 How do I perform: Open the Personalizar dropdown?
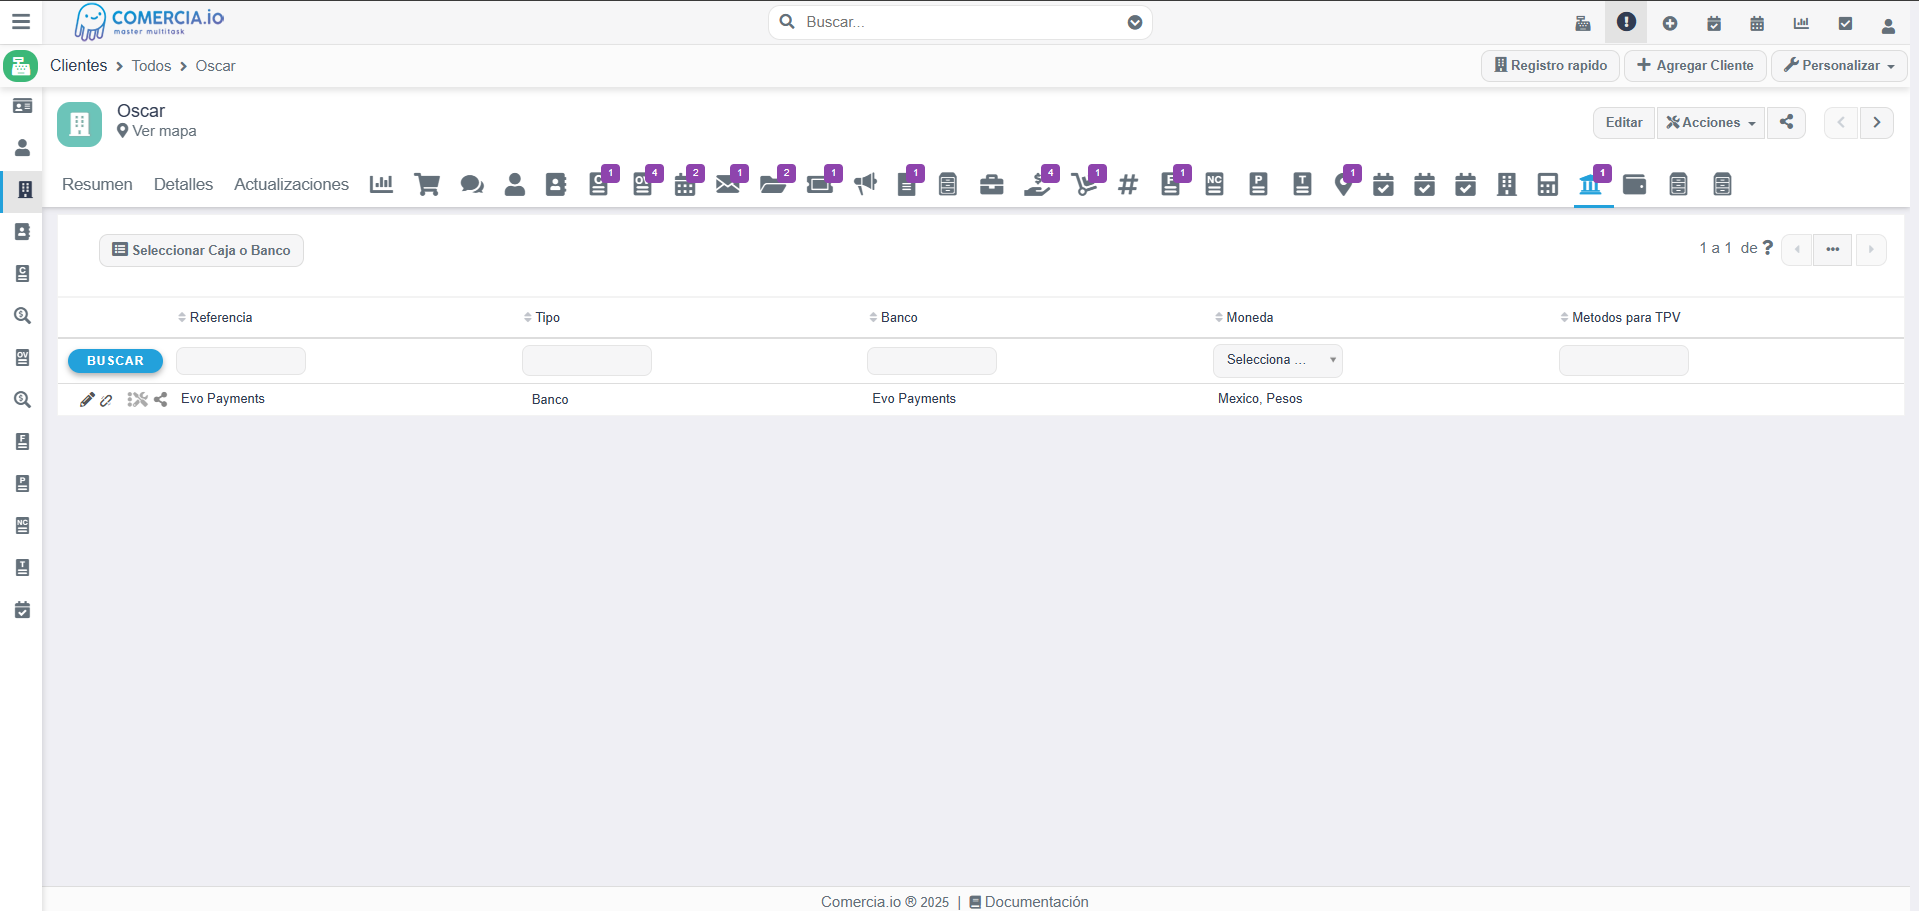tap(1840, 65)
